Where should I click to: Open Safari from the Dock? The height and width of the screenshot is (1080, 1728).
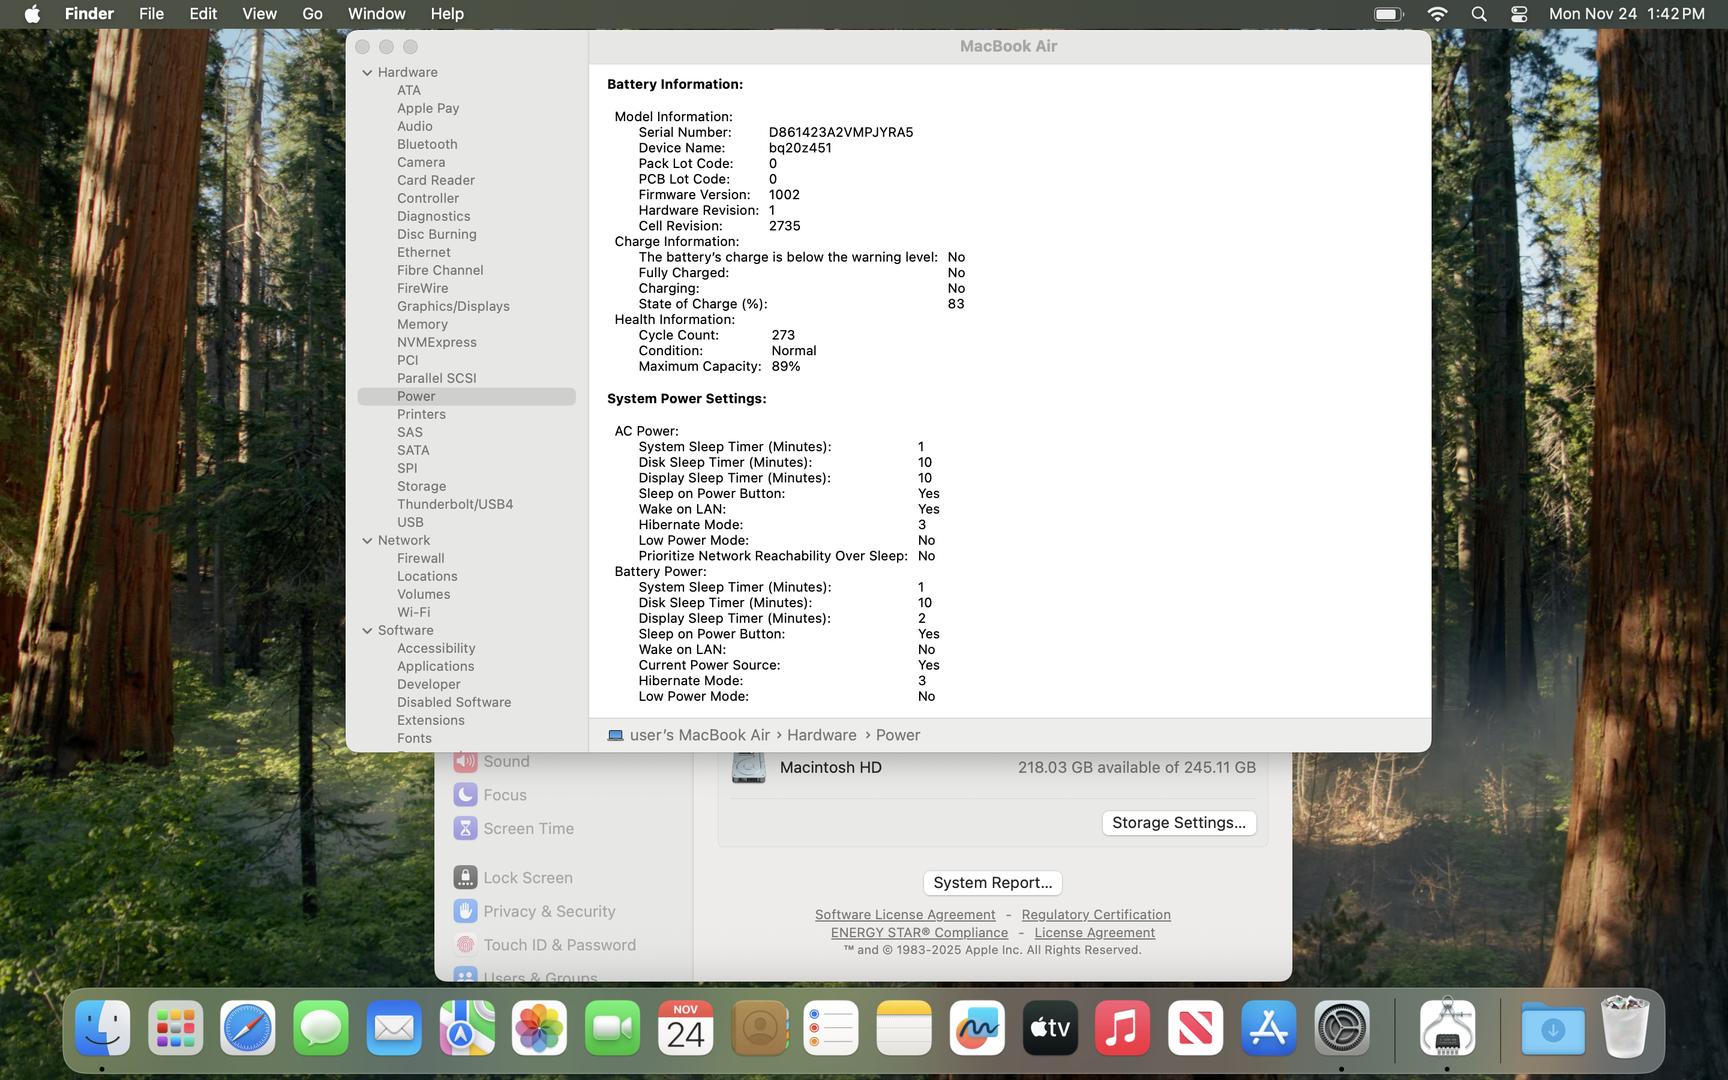point(248,1028)
